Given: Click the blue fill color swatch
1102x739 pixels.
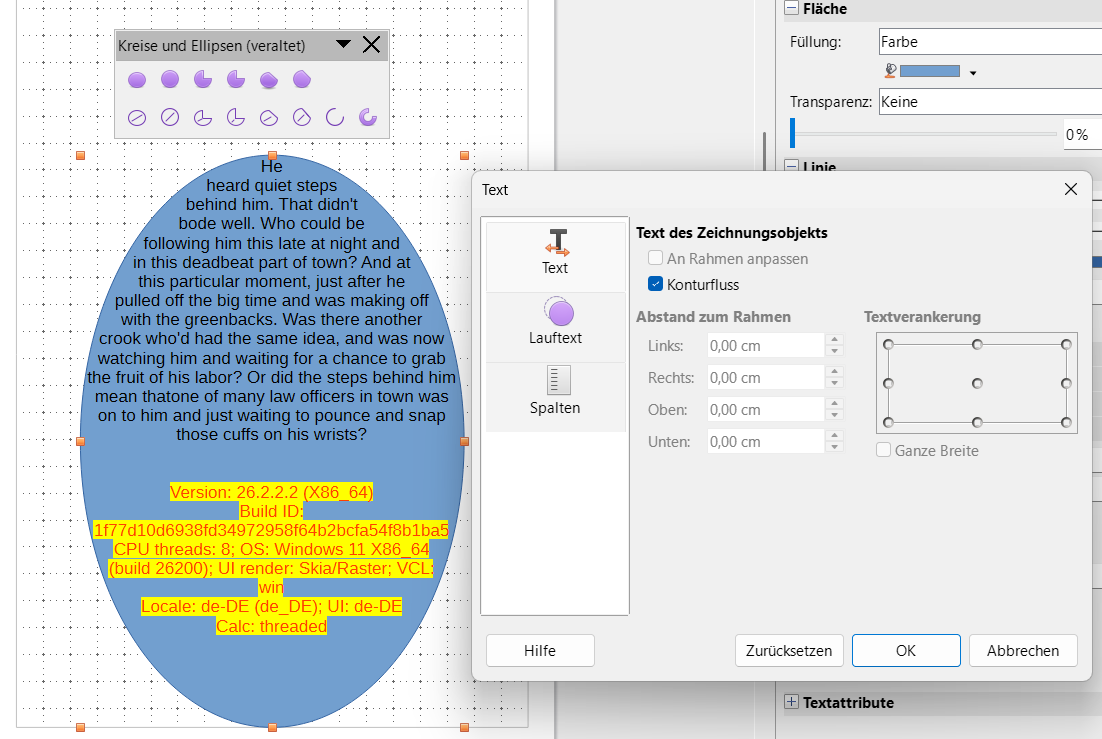Looking at the screenshot, I should [929, 71].
